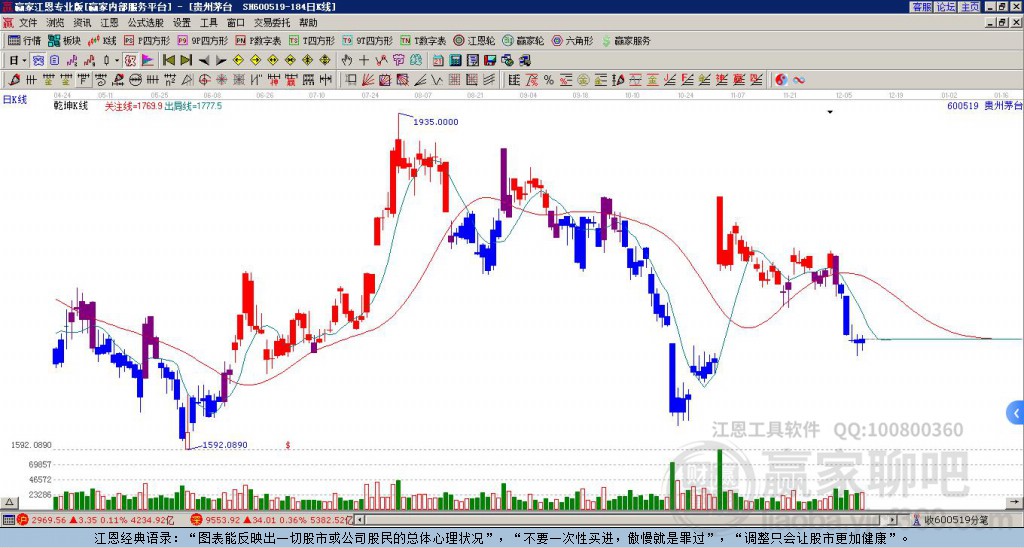Select the red pencil drawing tool

point(14,80)
